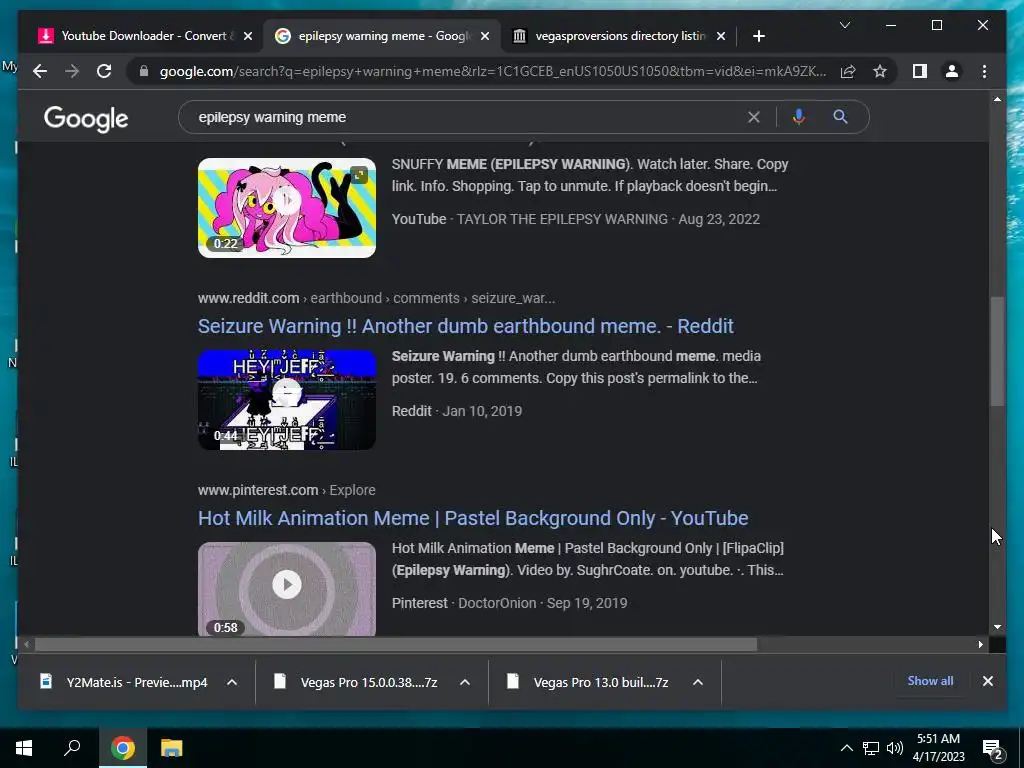This screenshot has height=768, width=1024.
Task: Open Hot Milk Animation Meme result
Action: click(x=473, y=518)
